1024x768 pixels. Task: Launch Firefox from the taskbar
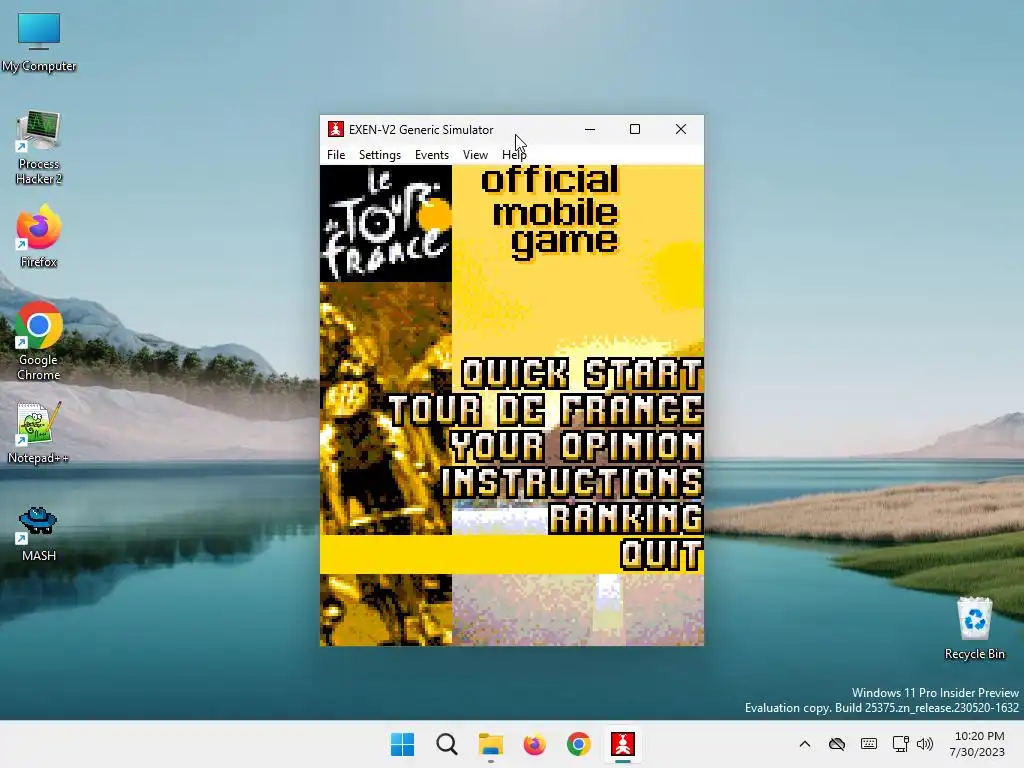(534, 744)
